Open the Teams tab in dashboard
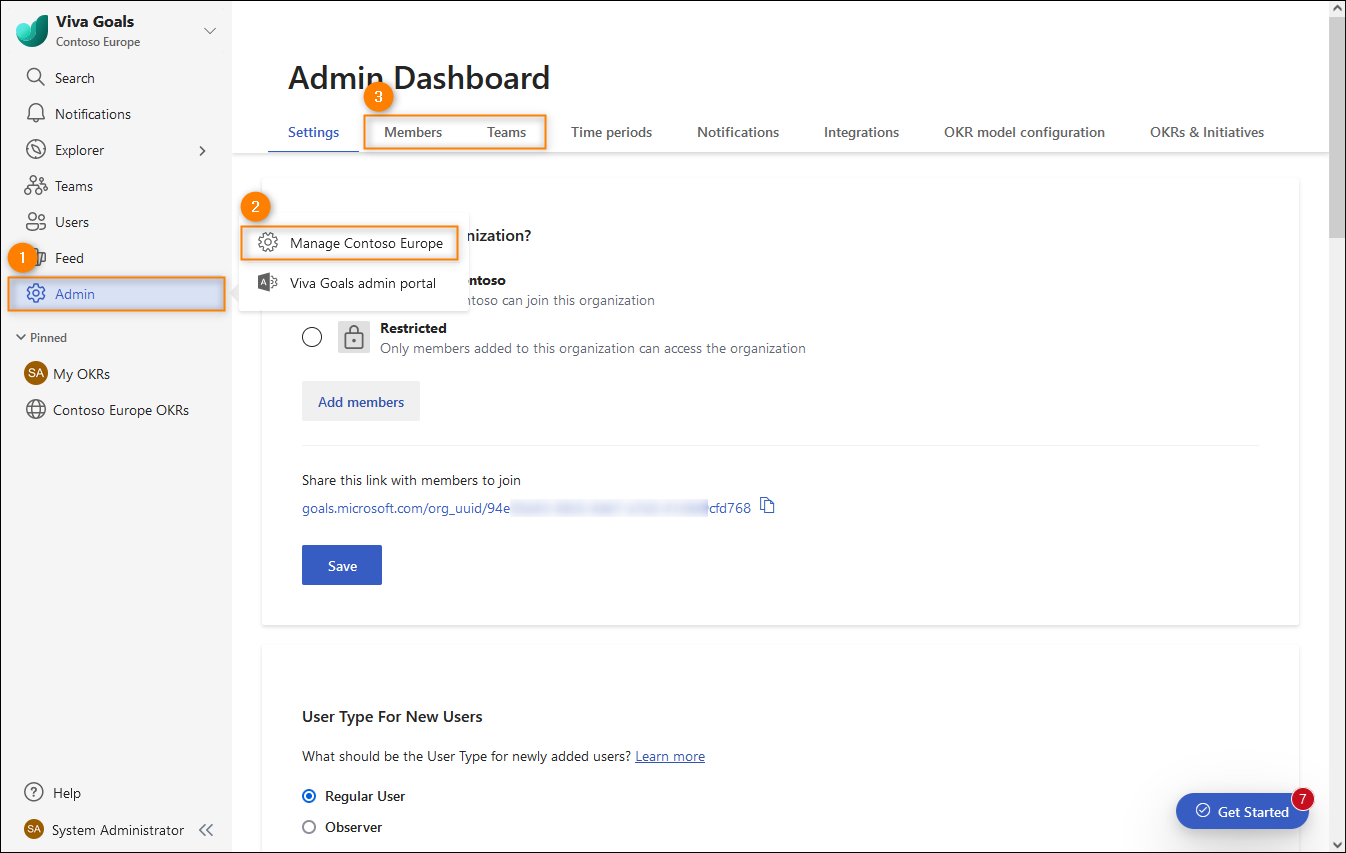This screenshot has height=853, width=1346. (x=507, y=132)
